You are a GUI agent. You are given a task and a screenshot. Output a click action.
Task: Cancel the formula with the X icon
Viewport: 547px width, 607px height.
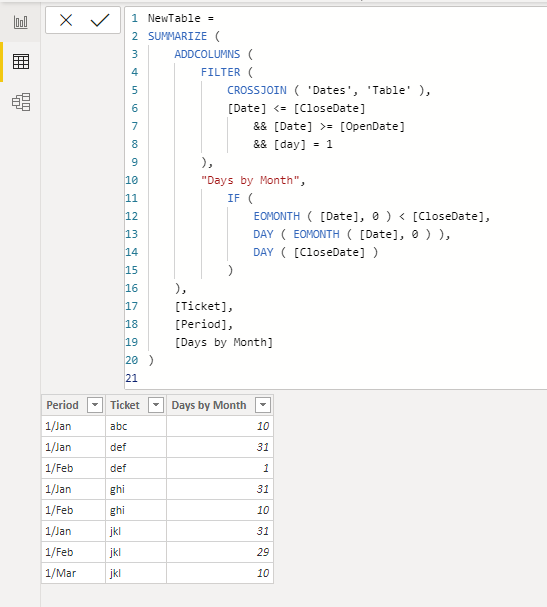coord(66,20)
